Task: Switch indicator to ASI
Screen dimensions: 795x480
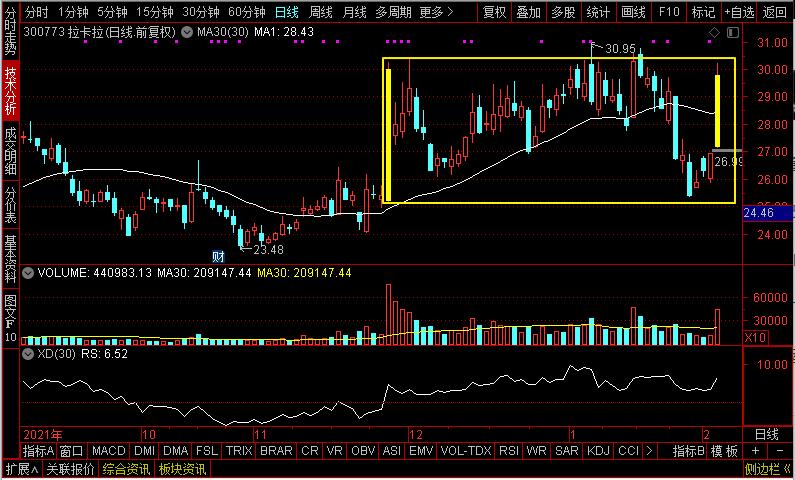Action: 392,451
